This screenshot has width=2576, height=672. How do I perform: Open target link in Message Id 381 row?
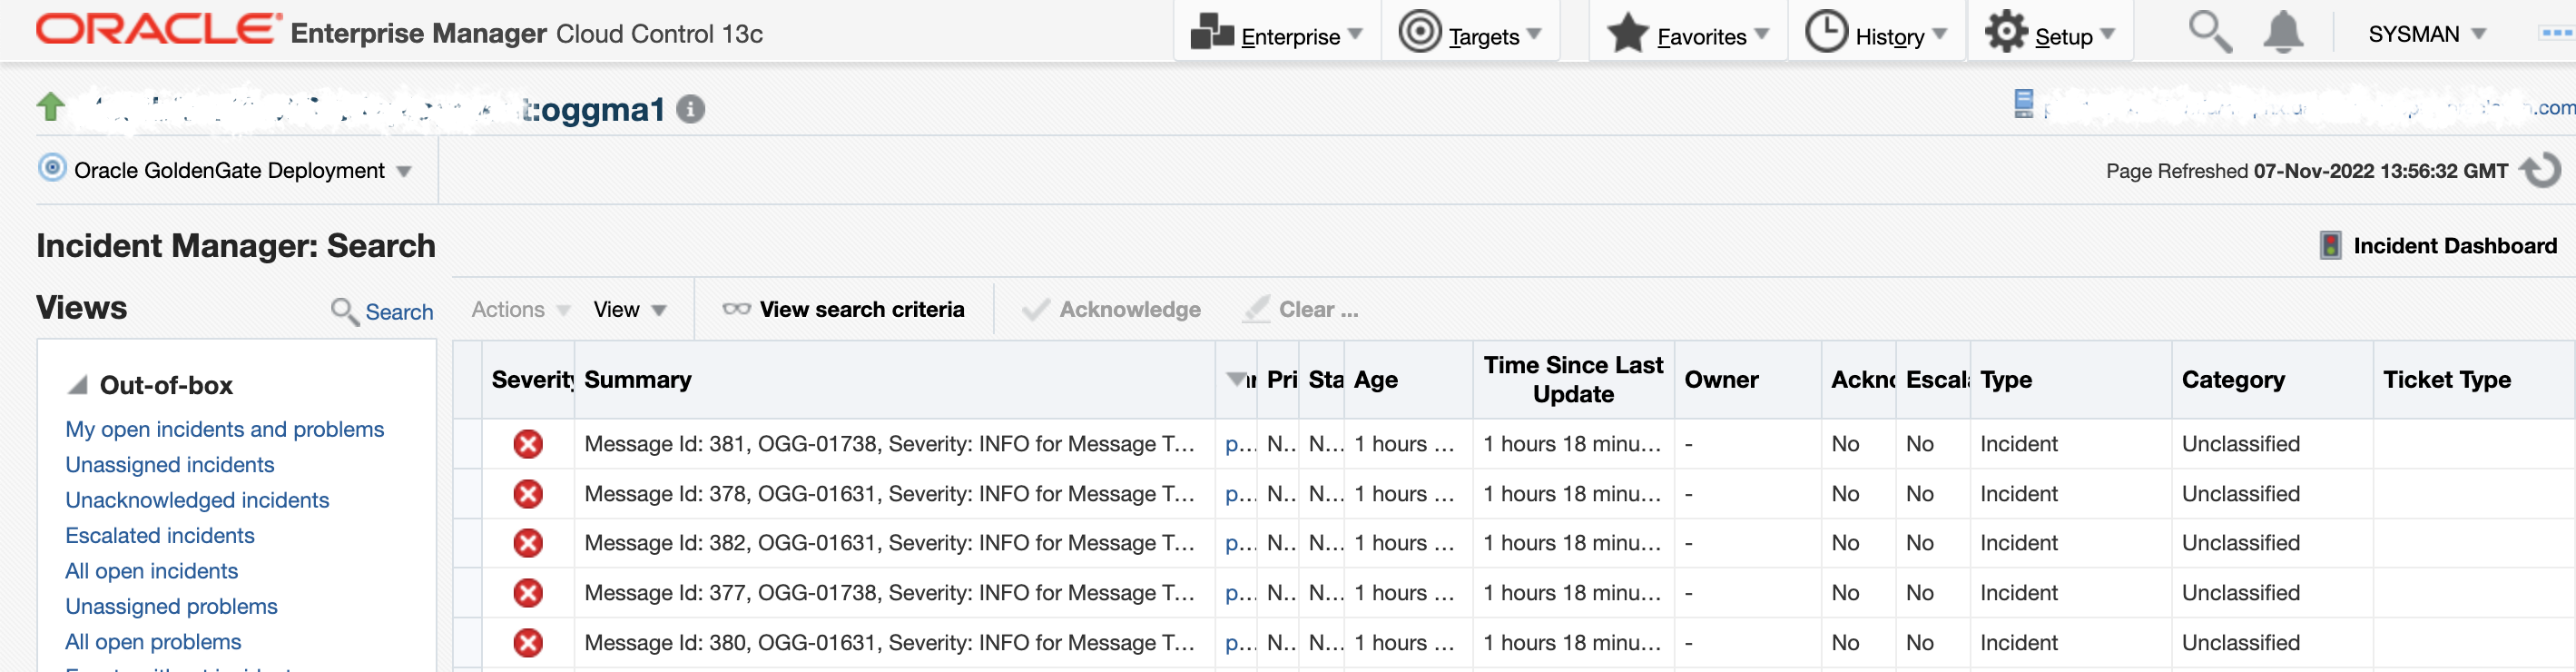(1240, 444)
